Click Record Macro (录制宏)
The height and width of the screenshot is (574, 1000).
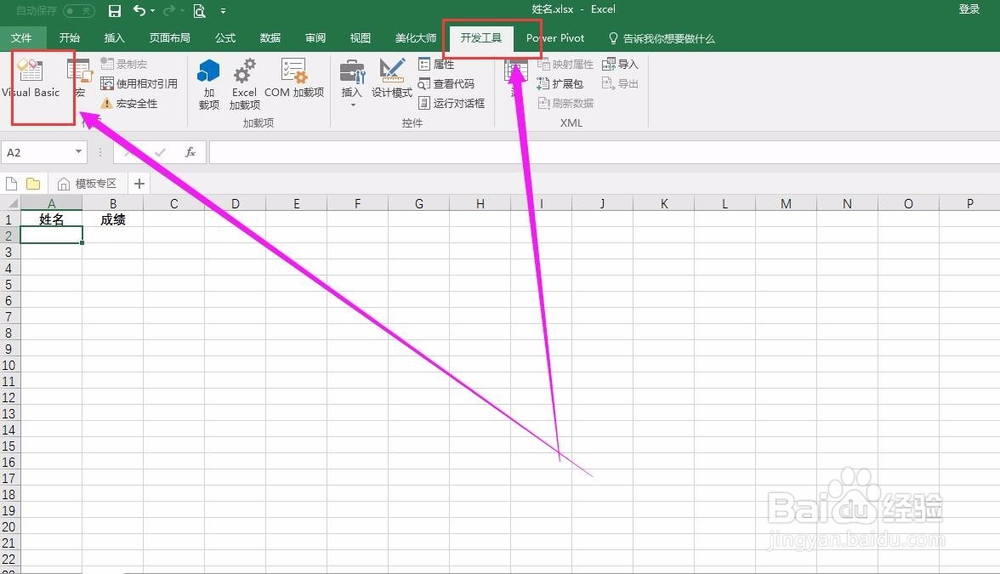click(124, 64)
